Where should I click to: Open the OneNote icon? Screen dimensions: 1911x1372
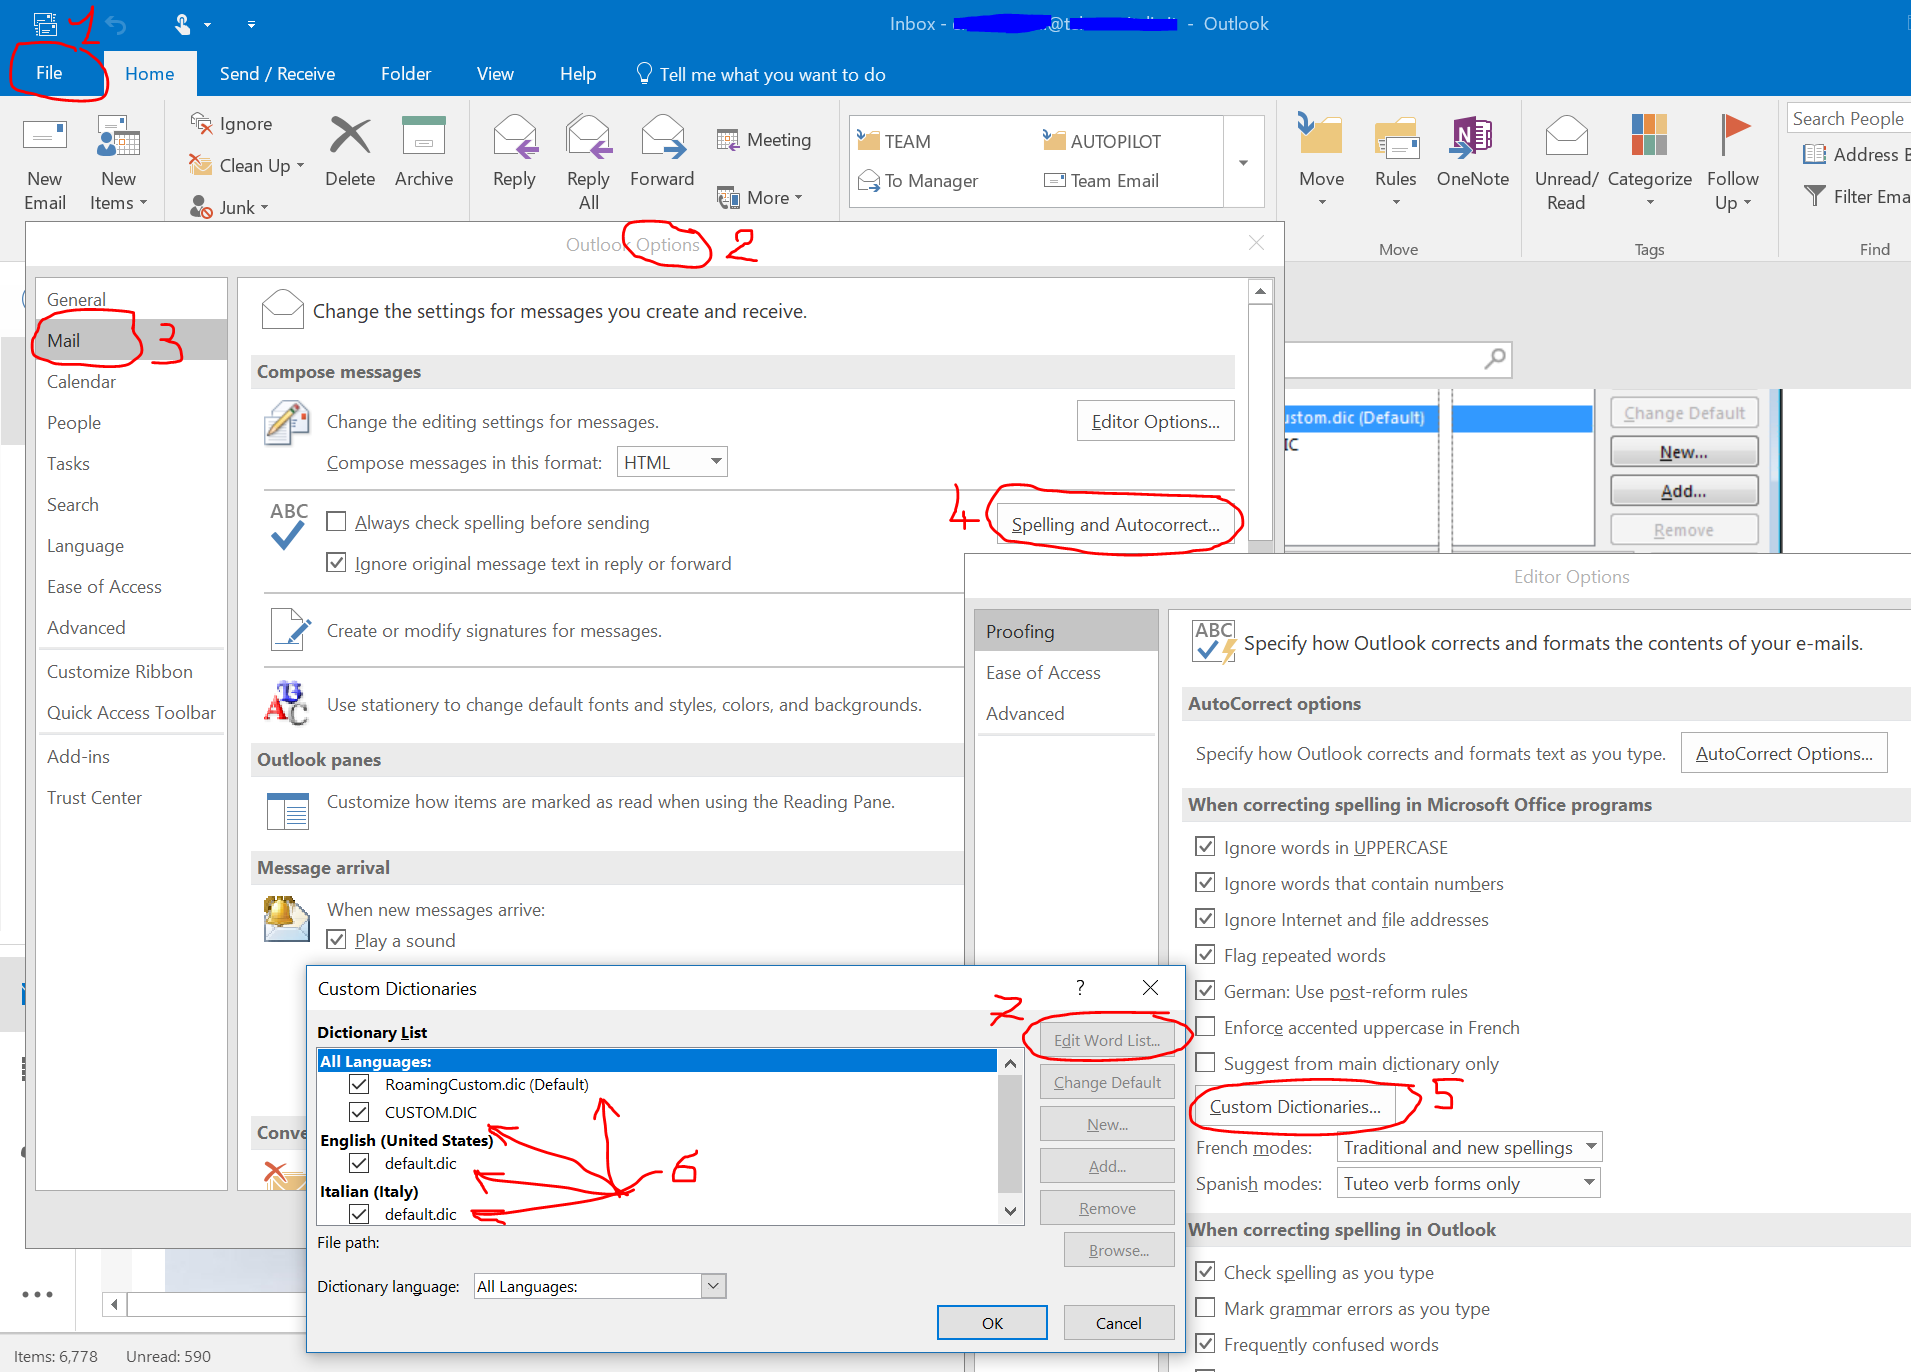[x=1472, y=138]
